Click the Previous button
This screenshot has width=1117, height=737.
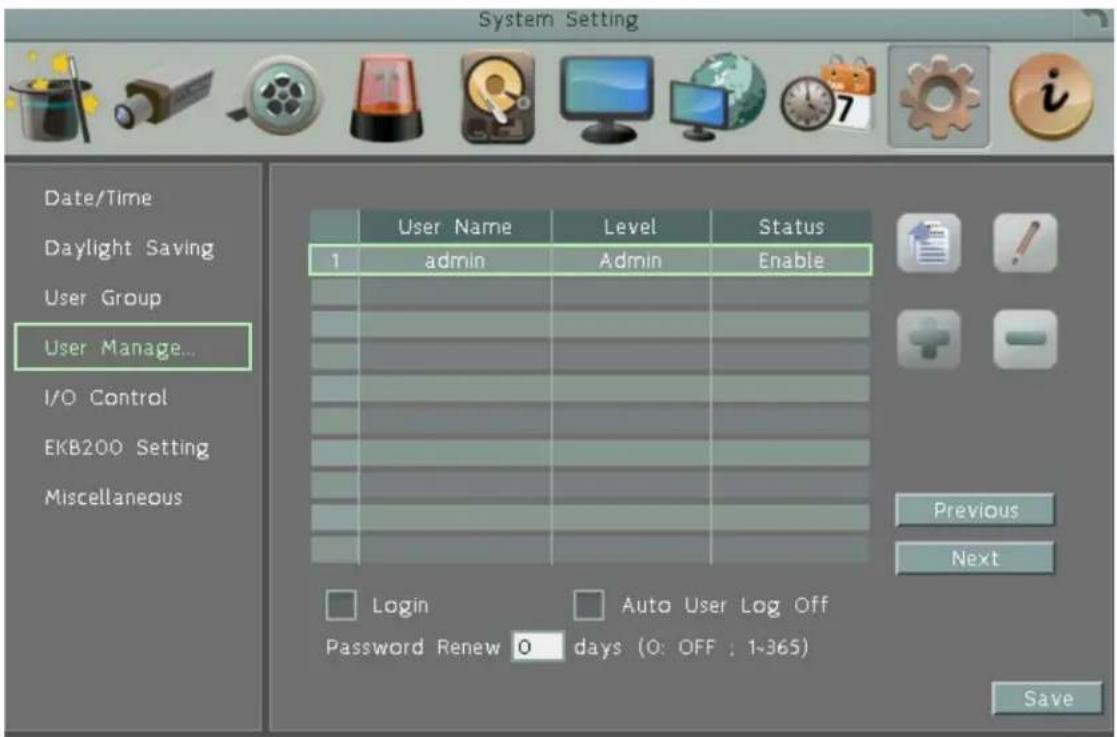coord(975,510)
